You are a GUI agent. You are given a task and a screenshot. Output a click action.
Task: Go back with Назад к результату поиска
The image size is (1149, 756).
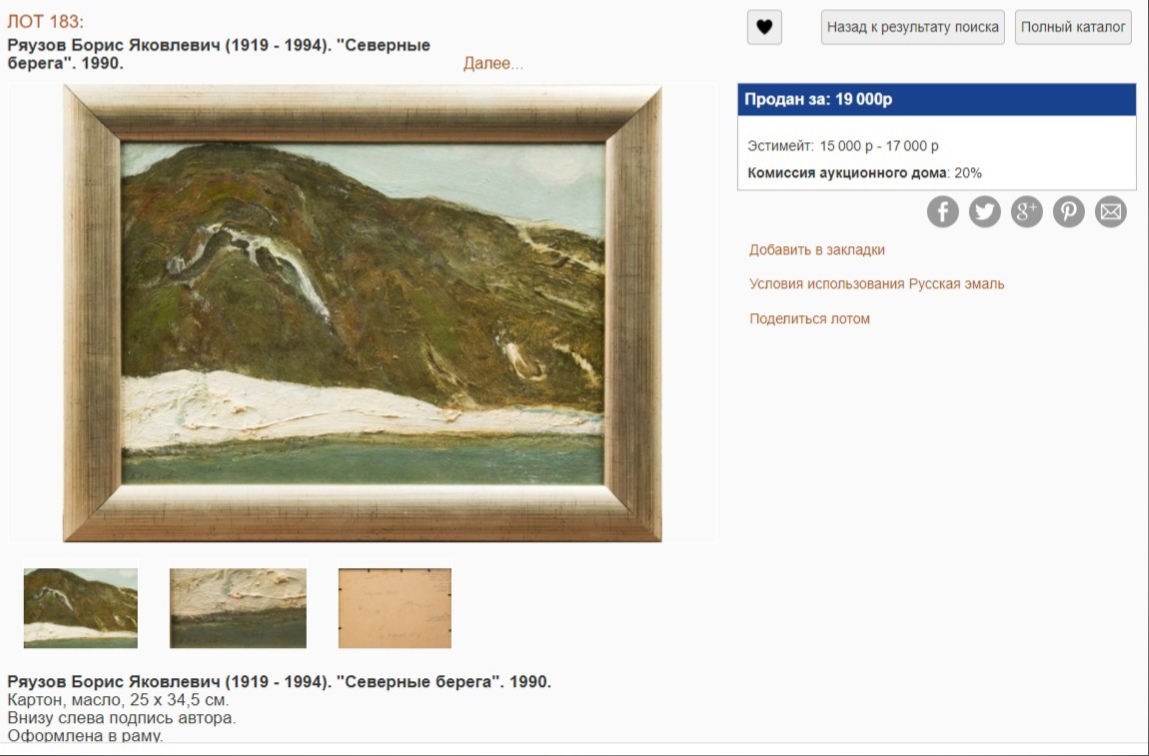[912, 27]
